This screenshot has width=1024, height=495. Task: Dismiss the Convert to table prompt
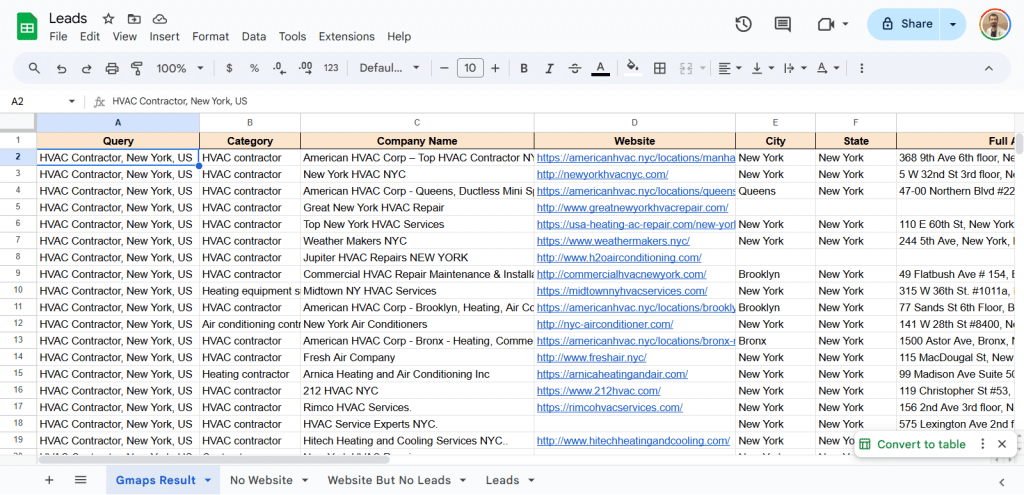[x=1002, y=444]
